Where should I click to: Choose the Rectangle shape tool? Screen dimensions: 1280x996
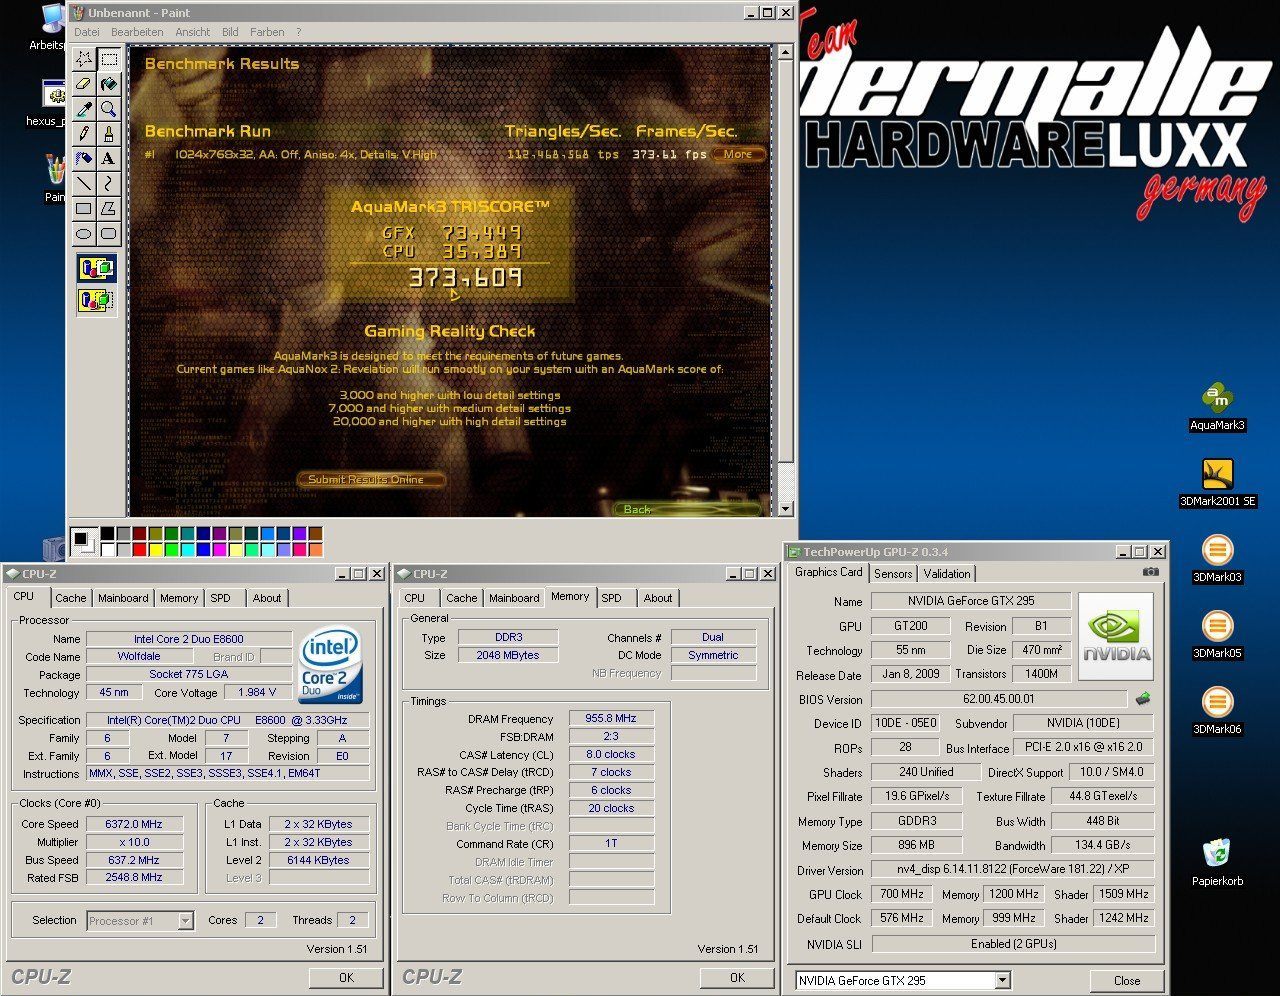(84, 209)
